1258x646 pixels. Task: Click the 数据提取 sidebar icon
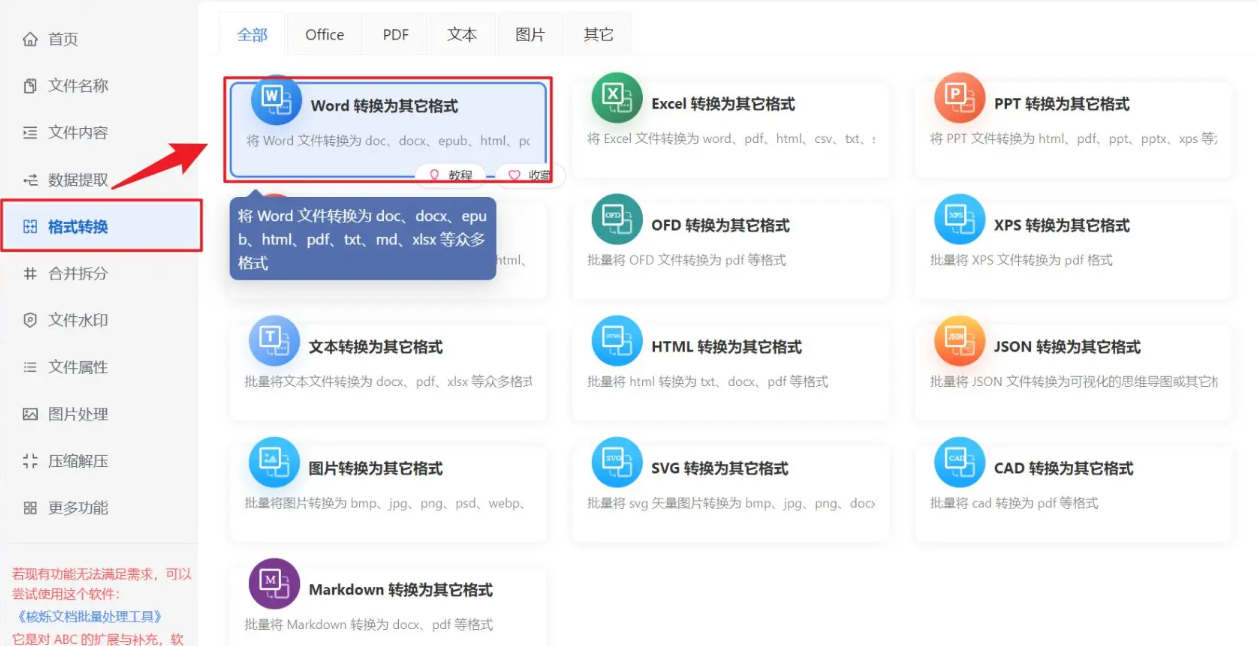click(x=30, y=180)
